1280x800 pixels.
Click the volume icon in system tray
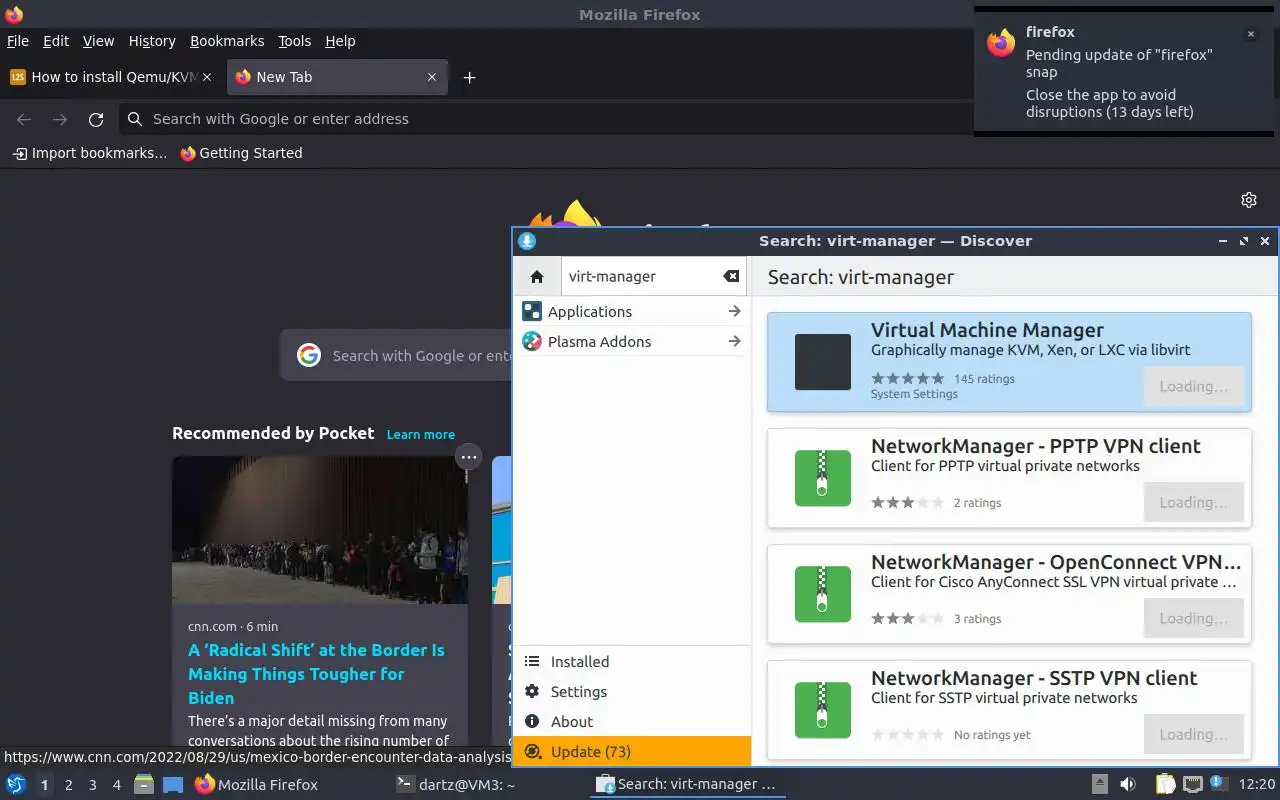pos(1127,785)
